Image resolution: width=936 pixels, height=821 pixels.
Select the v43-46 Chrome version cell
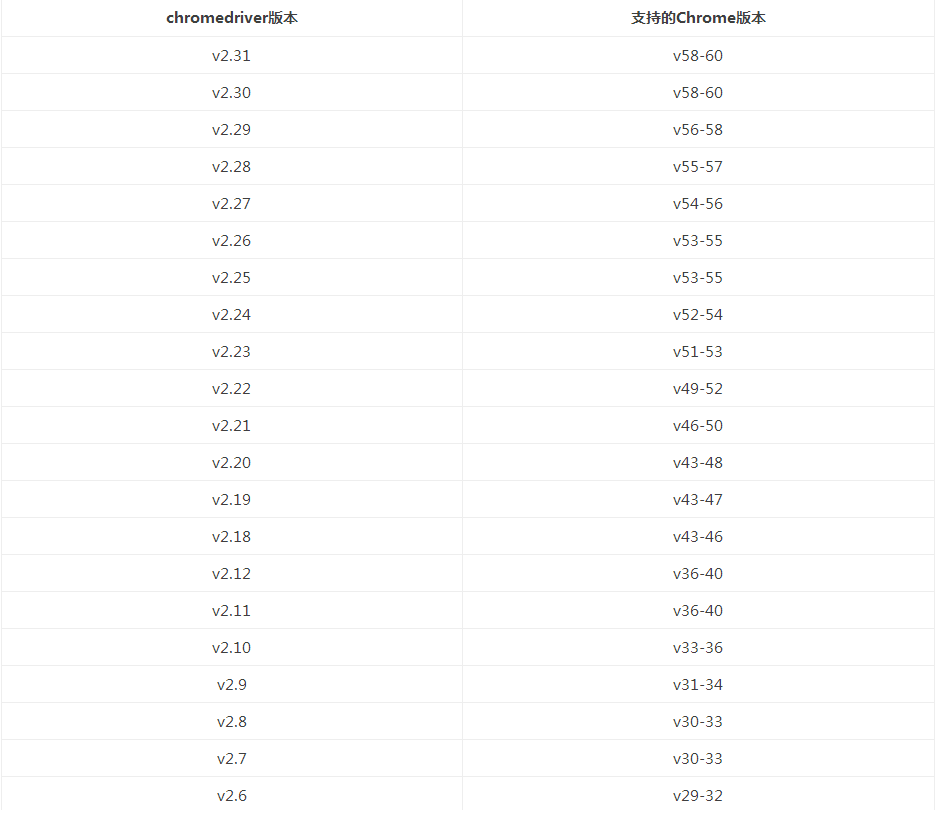pos(697,537)
